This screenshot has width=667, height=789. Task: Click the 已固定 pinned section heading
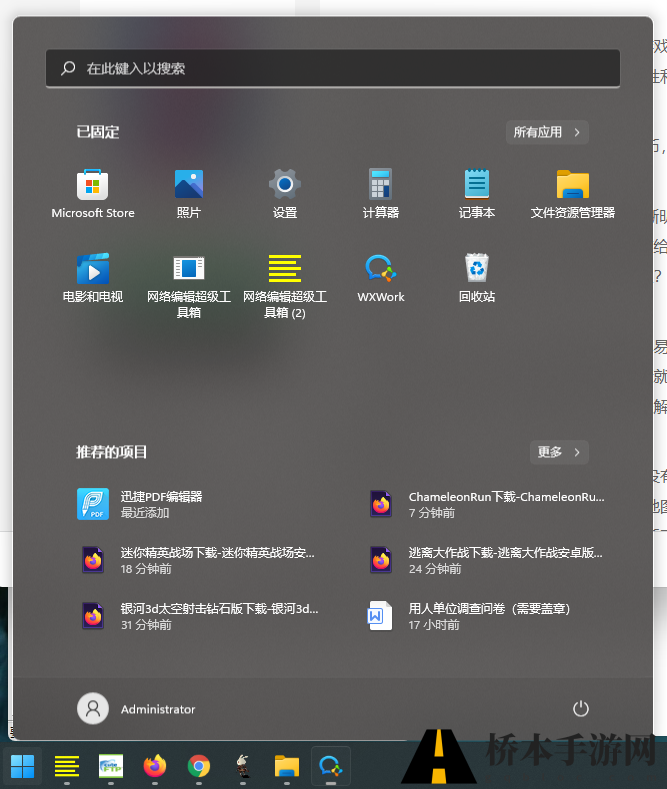pos(98,132)
